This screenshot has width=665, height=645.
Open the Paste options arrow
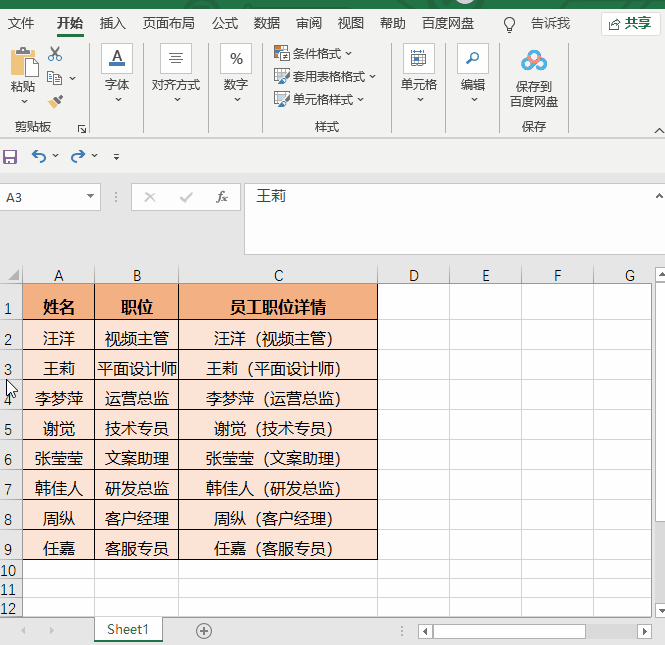(x=24, y=101)
